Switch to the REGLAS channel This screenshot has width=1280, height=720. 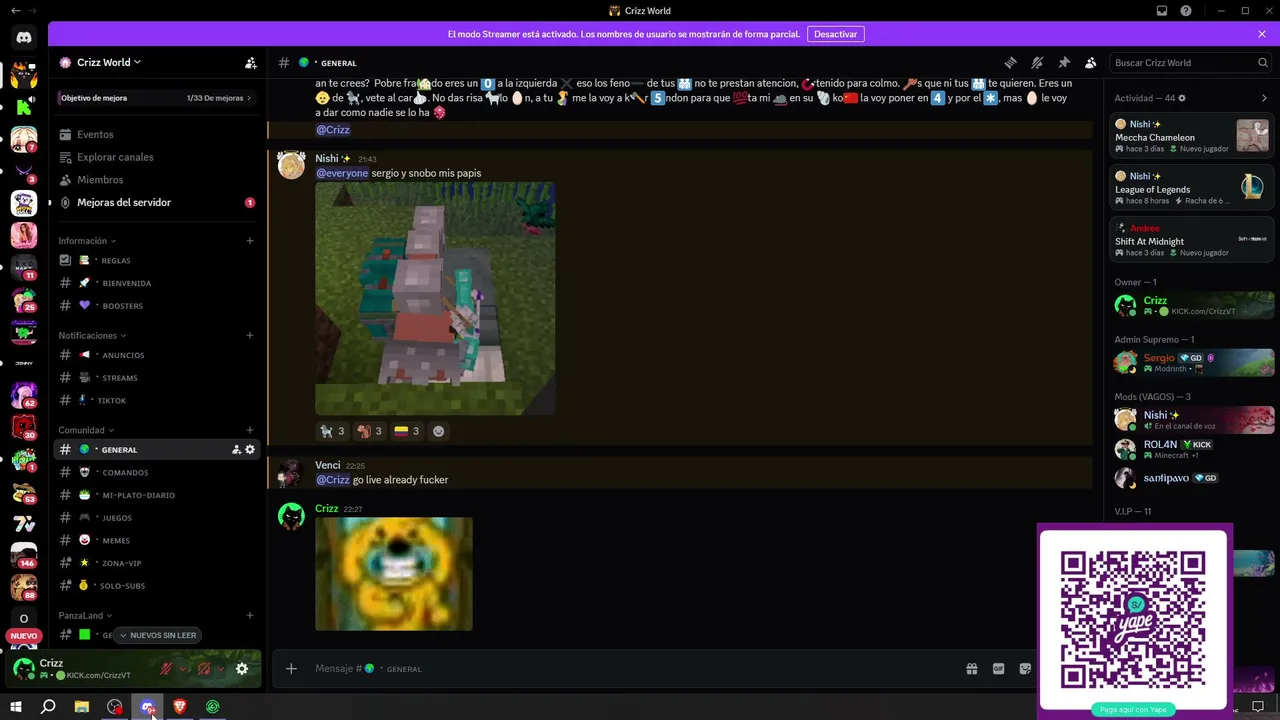pos(157,260)
